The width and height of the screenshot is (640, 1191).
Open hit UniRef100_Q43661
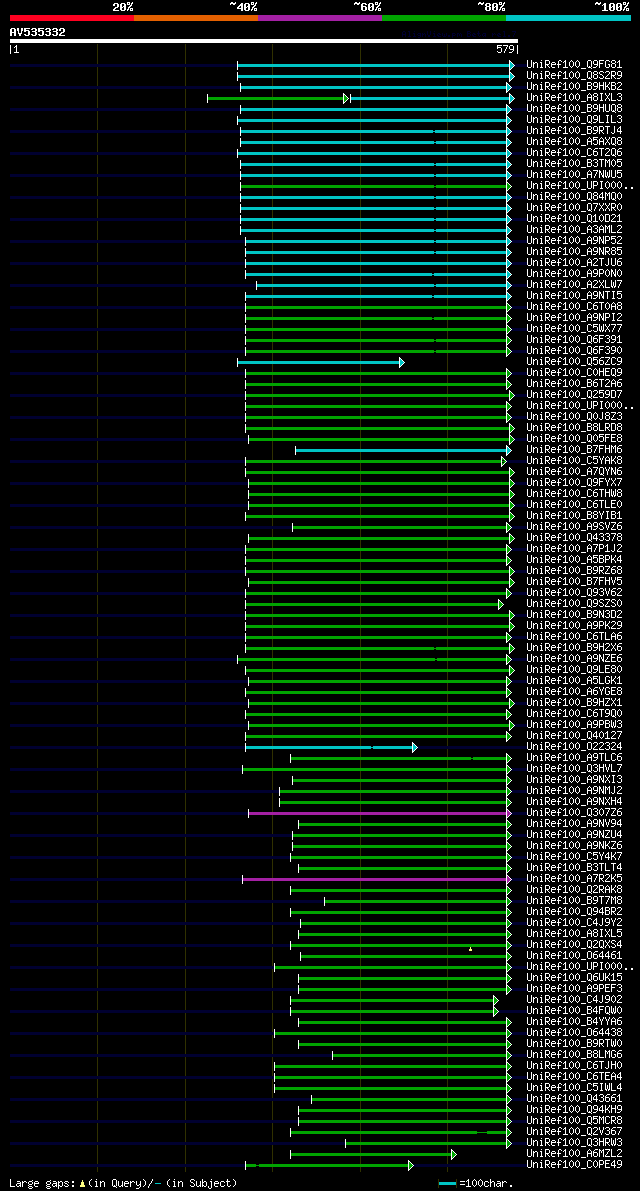point(574,1100)
